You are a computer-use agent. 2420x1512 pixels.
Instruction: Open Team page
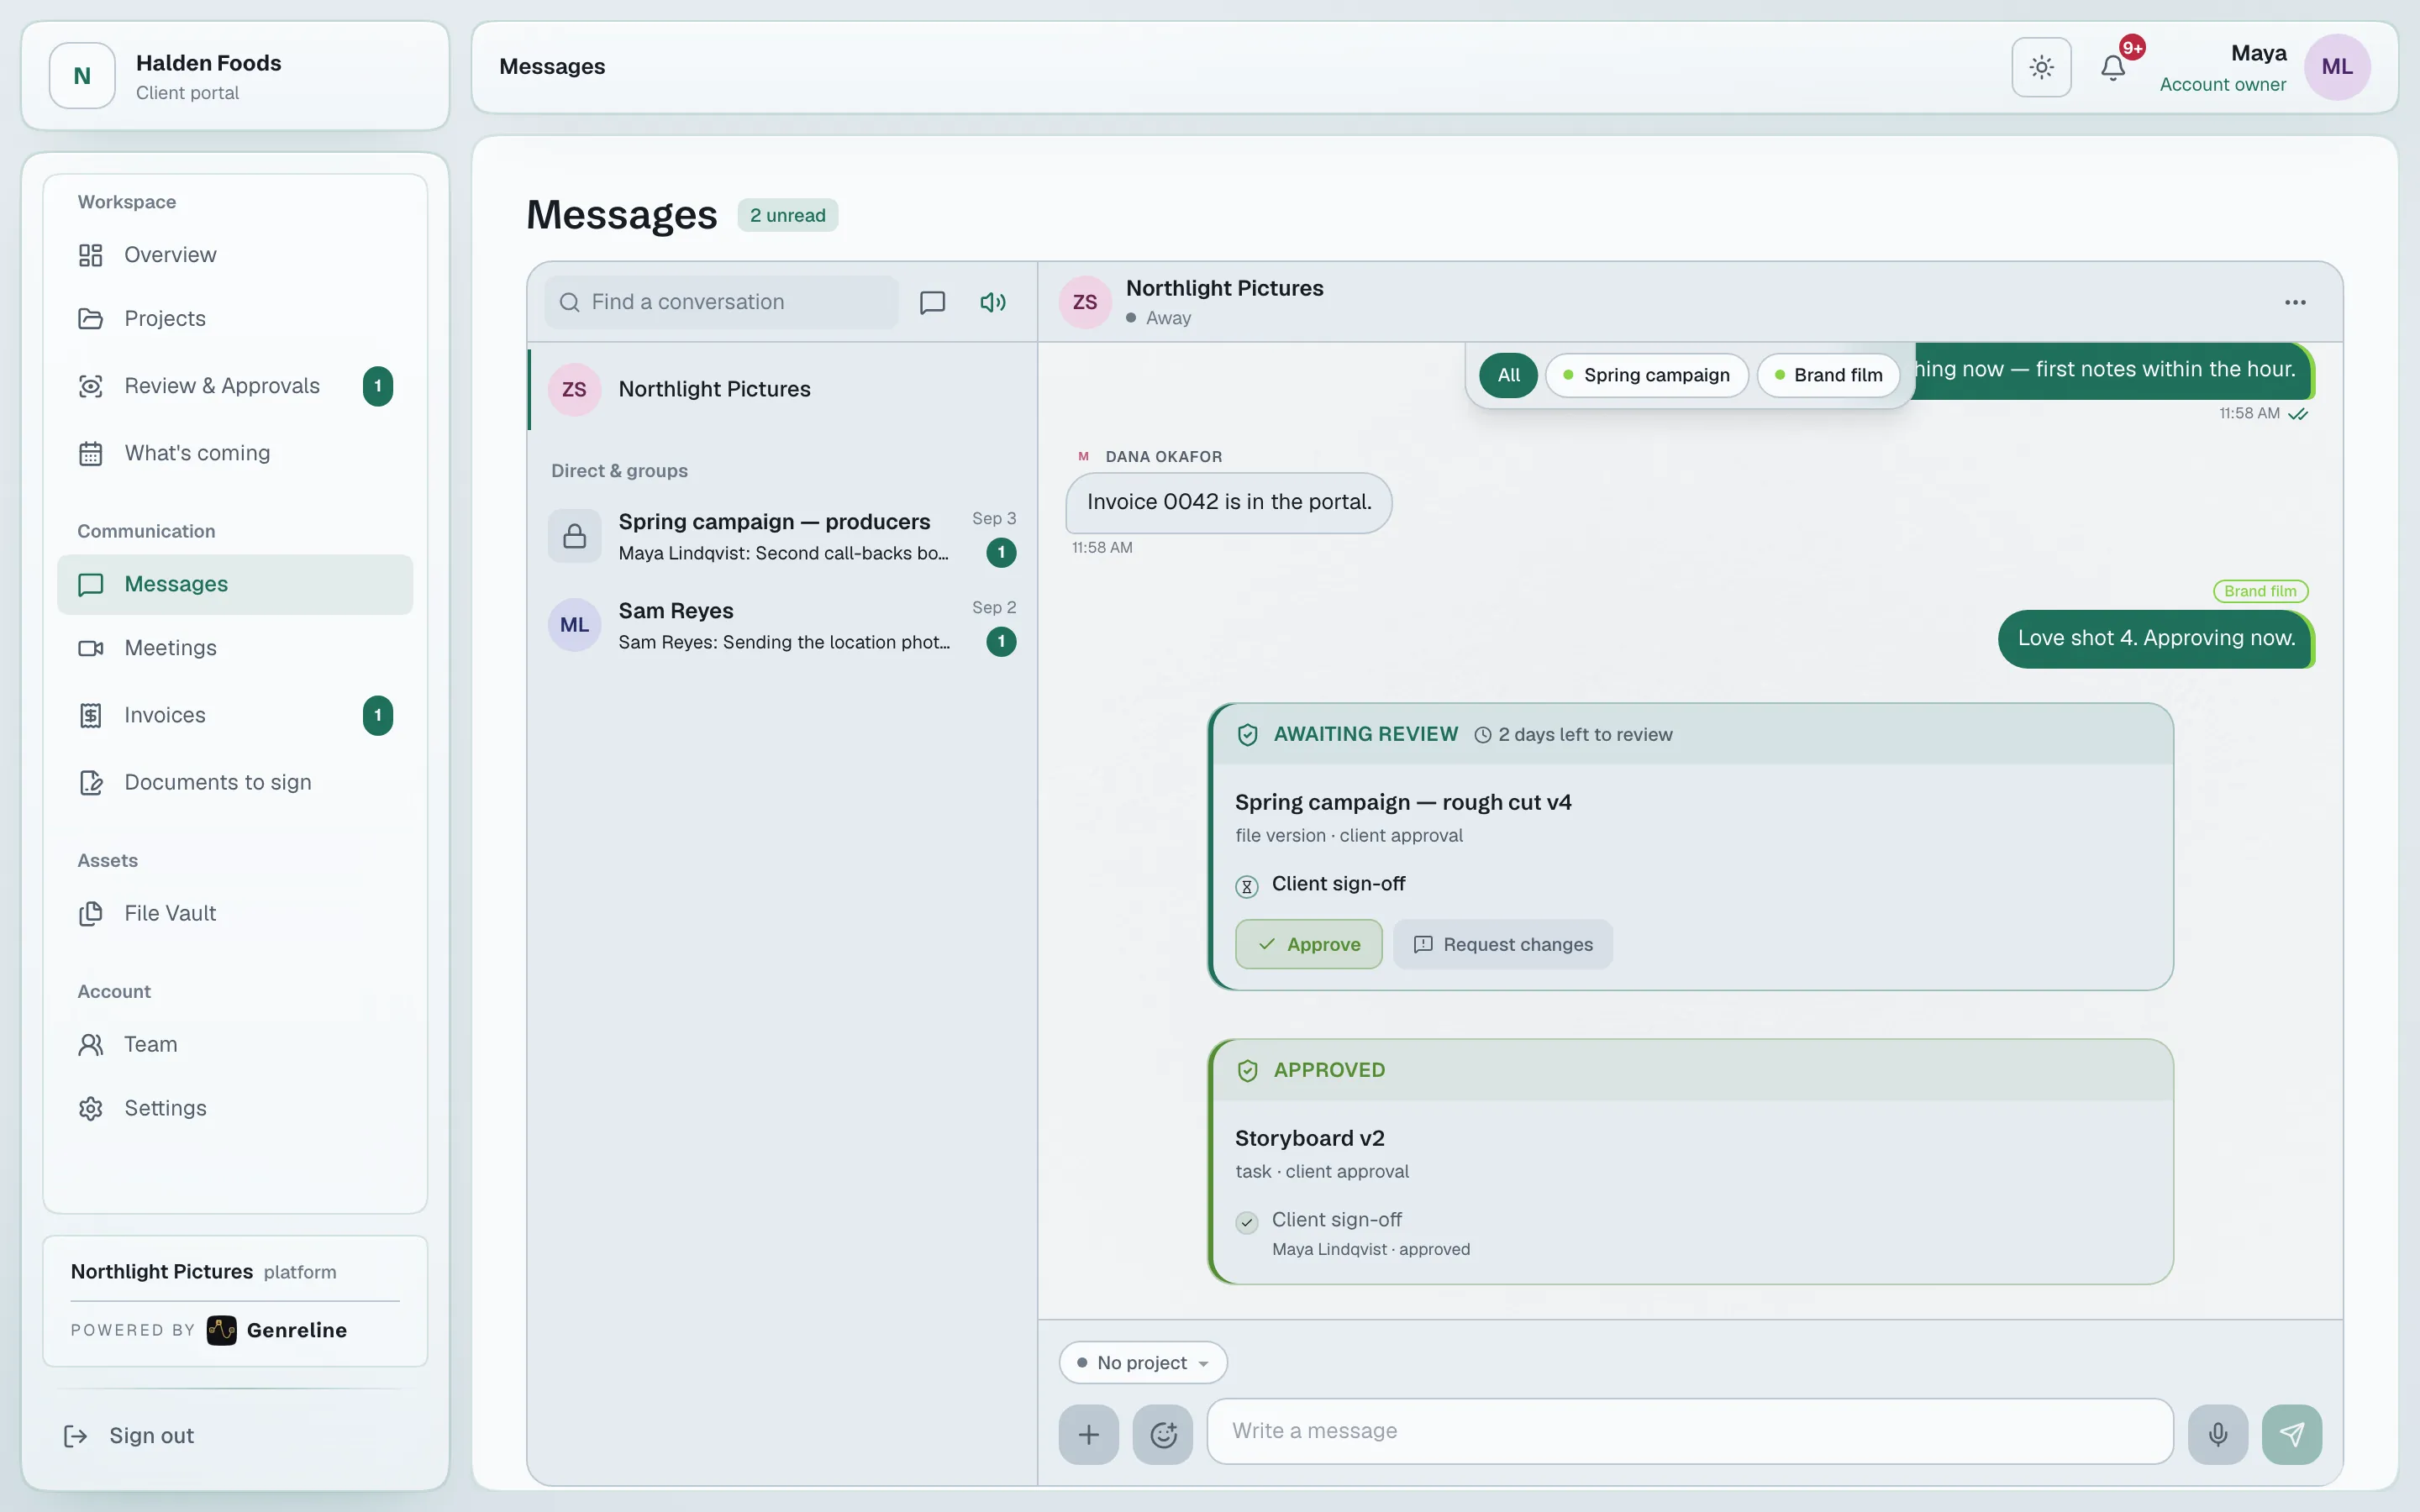235,1044
